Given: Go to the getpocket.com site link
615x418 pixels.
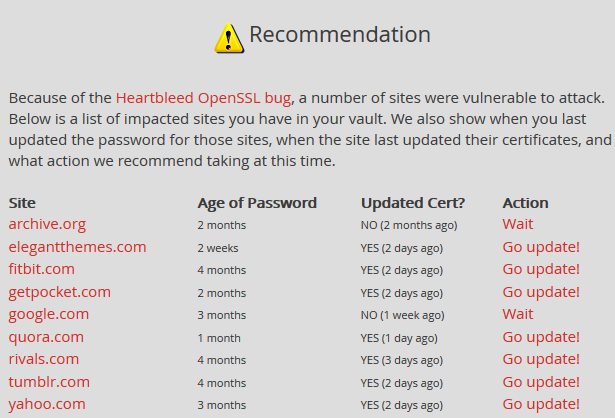Looking at the screenshot, I should (59, 292).
